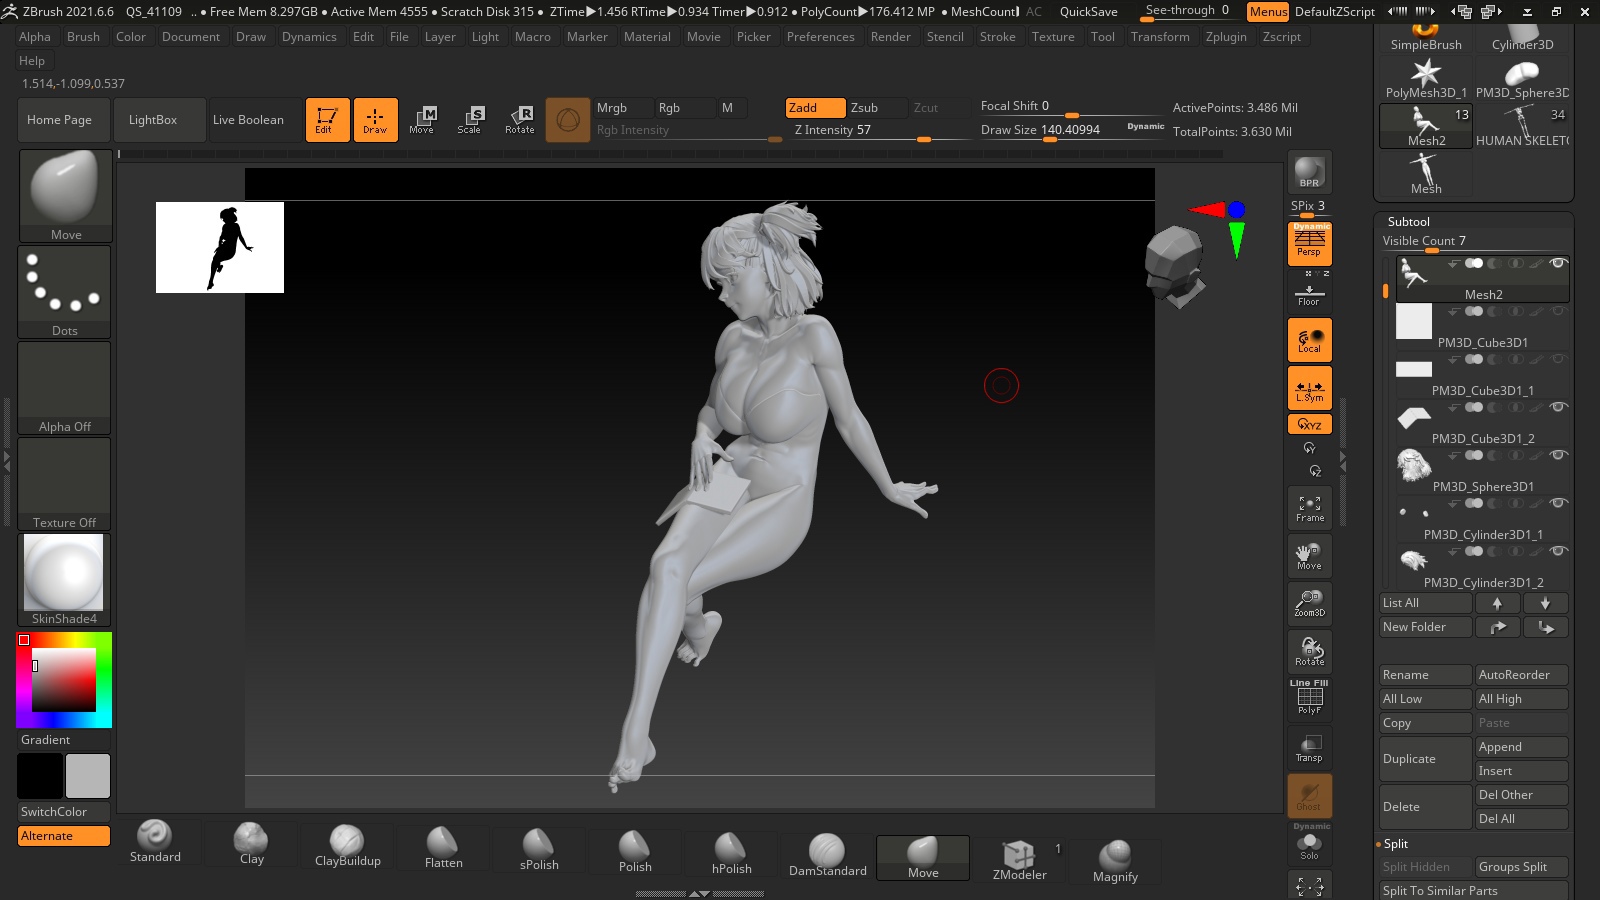This screenshot has width=1600, height=900.
Task: Toggle the Floor grid
Action: point(1309,294)
